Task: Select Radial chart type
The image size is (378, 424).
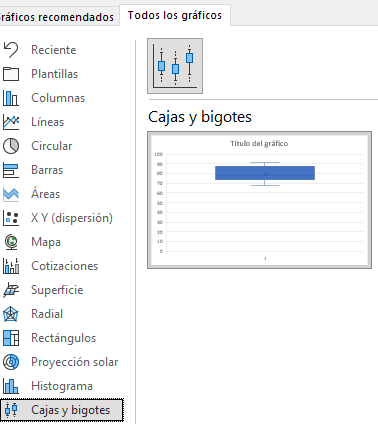Action: 47,314
